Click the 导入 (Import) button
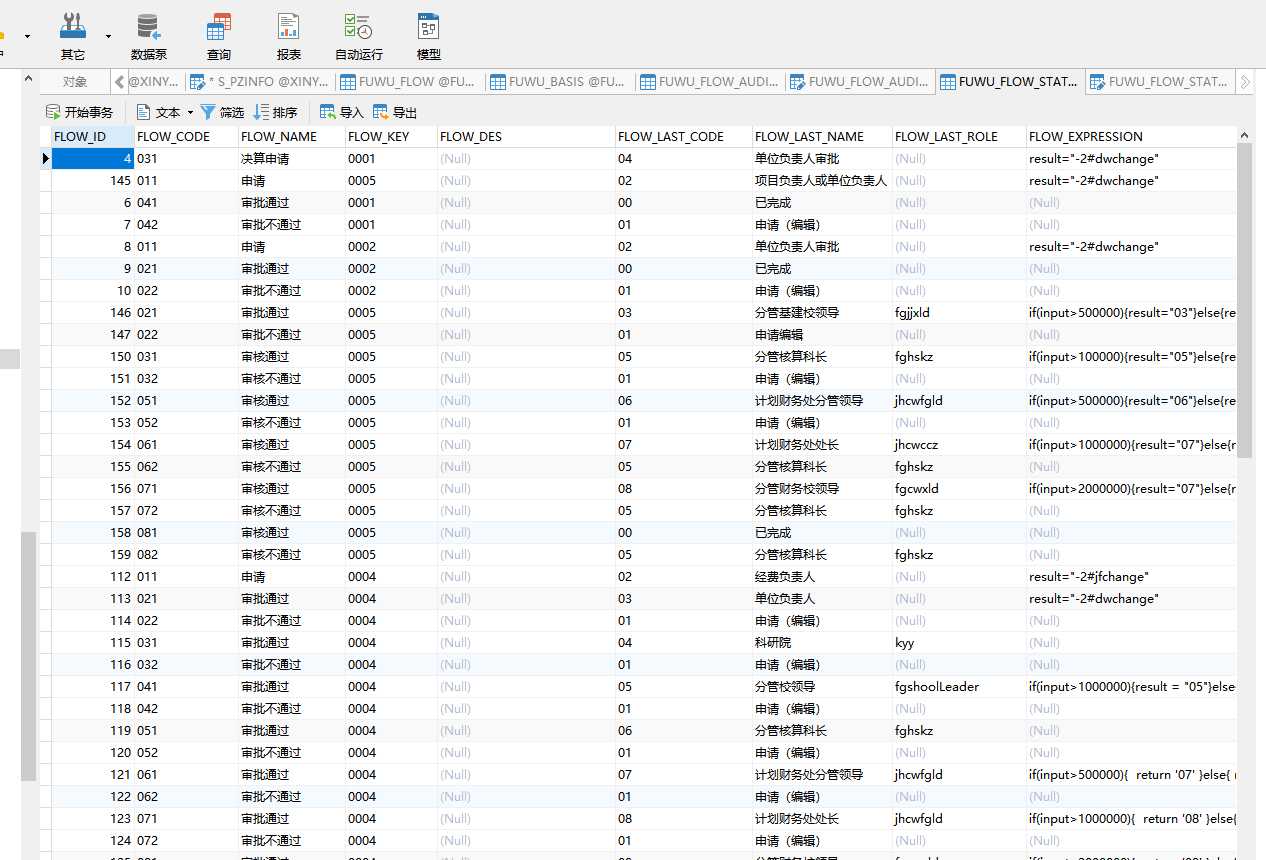This screenshot has width=1266, height=860. pyautogui.click(x=341, y=112)
